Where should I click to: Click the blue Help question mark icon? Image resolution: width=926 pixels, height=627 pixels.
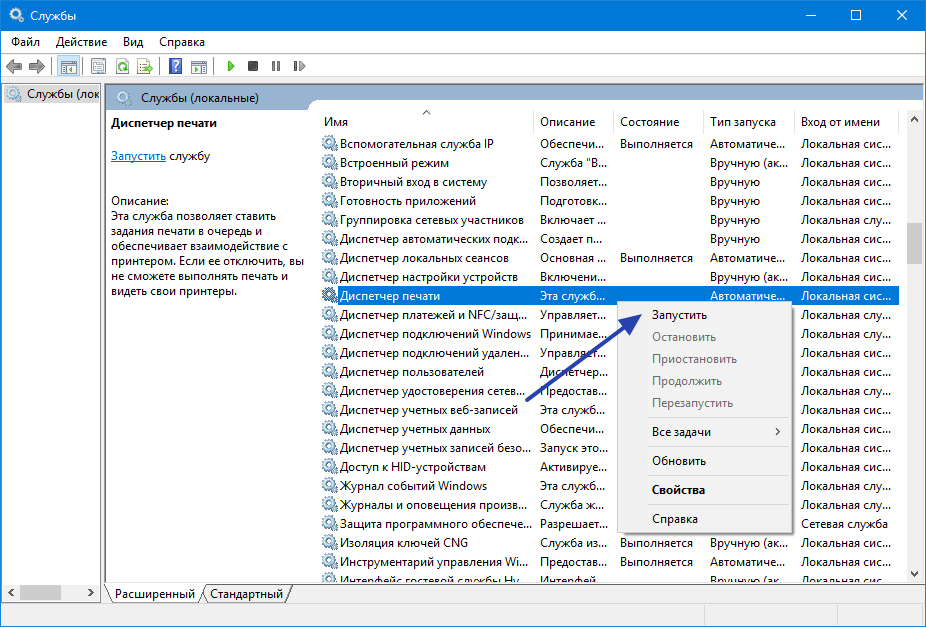click(175, 67)
